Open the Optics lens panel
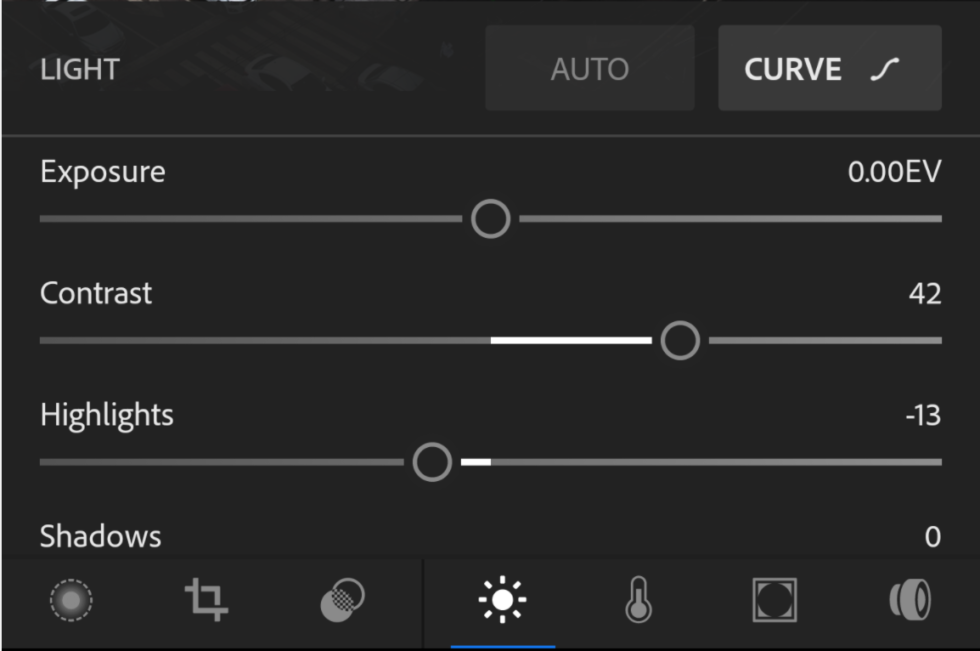 [910, 600]
